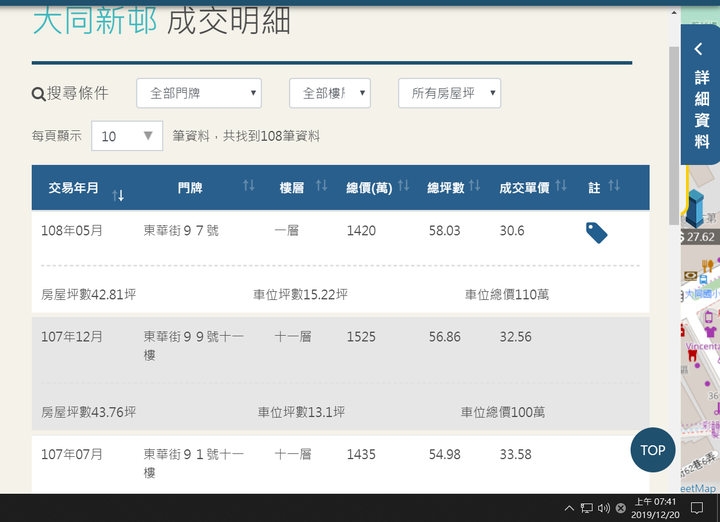Screen dimensions: 720x522
Task: Sort table by 樓層 arrows
Action: coord(321,185)
